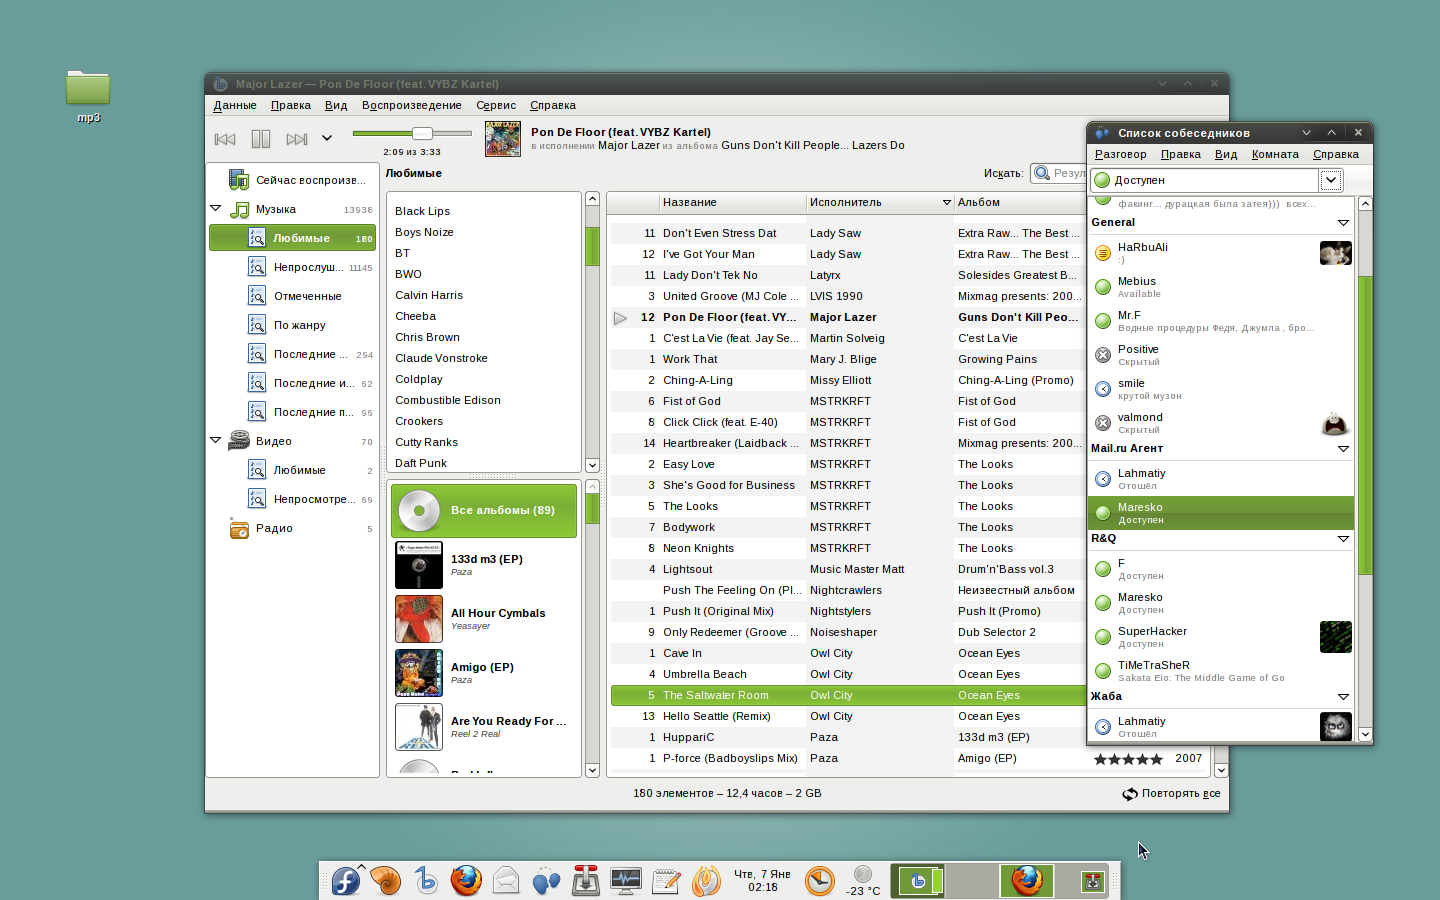Click the playback position slider handle
Image resolution: width=1440 pixels, height=900 pixels.
(x=422, y=133)
